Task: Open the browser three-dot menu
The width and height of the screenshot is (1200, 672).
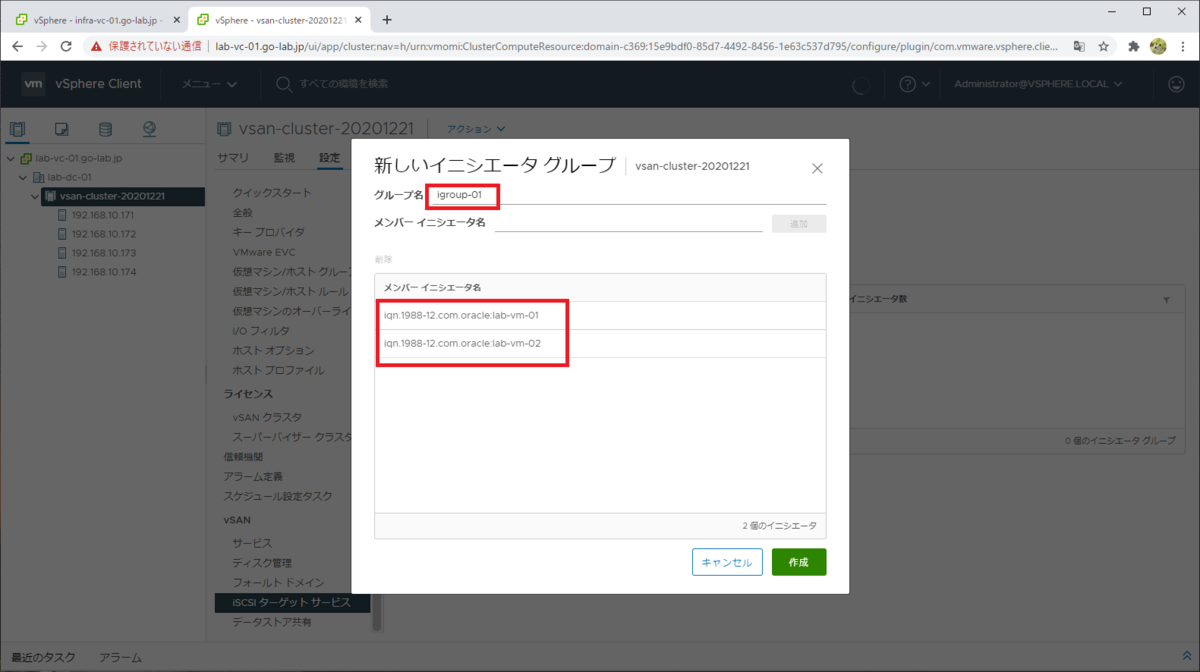Action: [x=1183, y=46]
